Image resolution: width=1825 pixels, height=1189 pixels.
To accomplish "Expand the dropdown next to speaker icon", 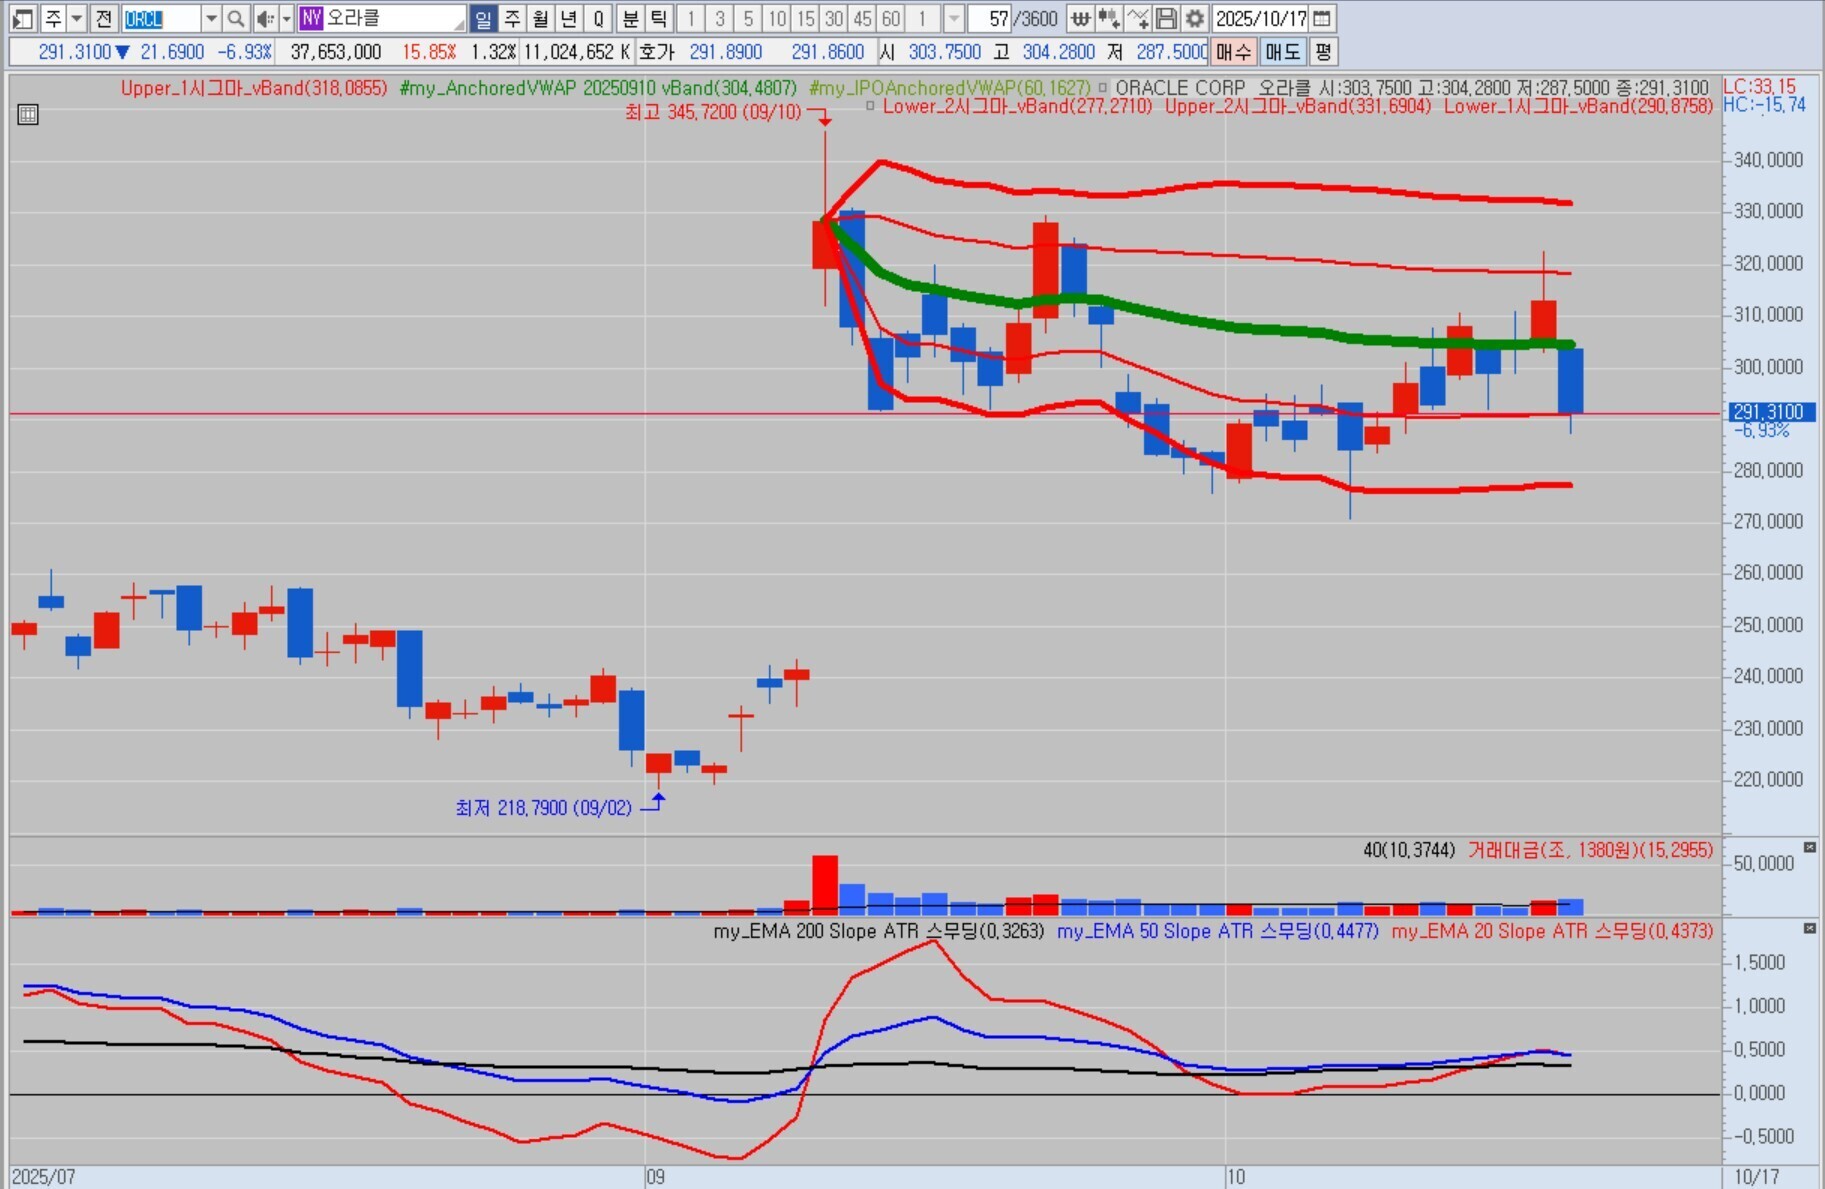I will (x=286, y=18).
